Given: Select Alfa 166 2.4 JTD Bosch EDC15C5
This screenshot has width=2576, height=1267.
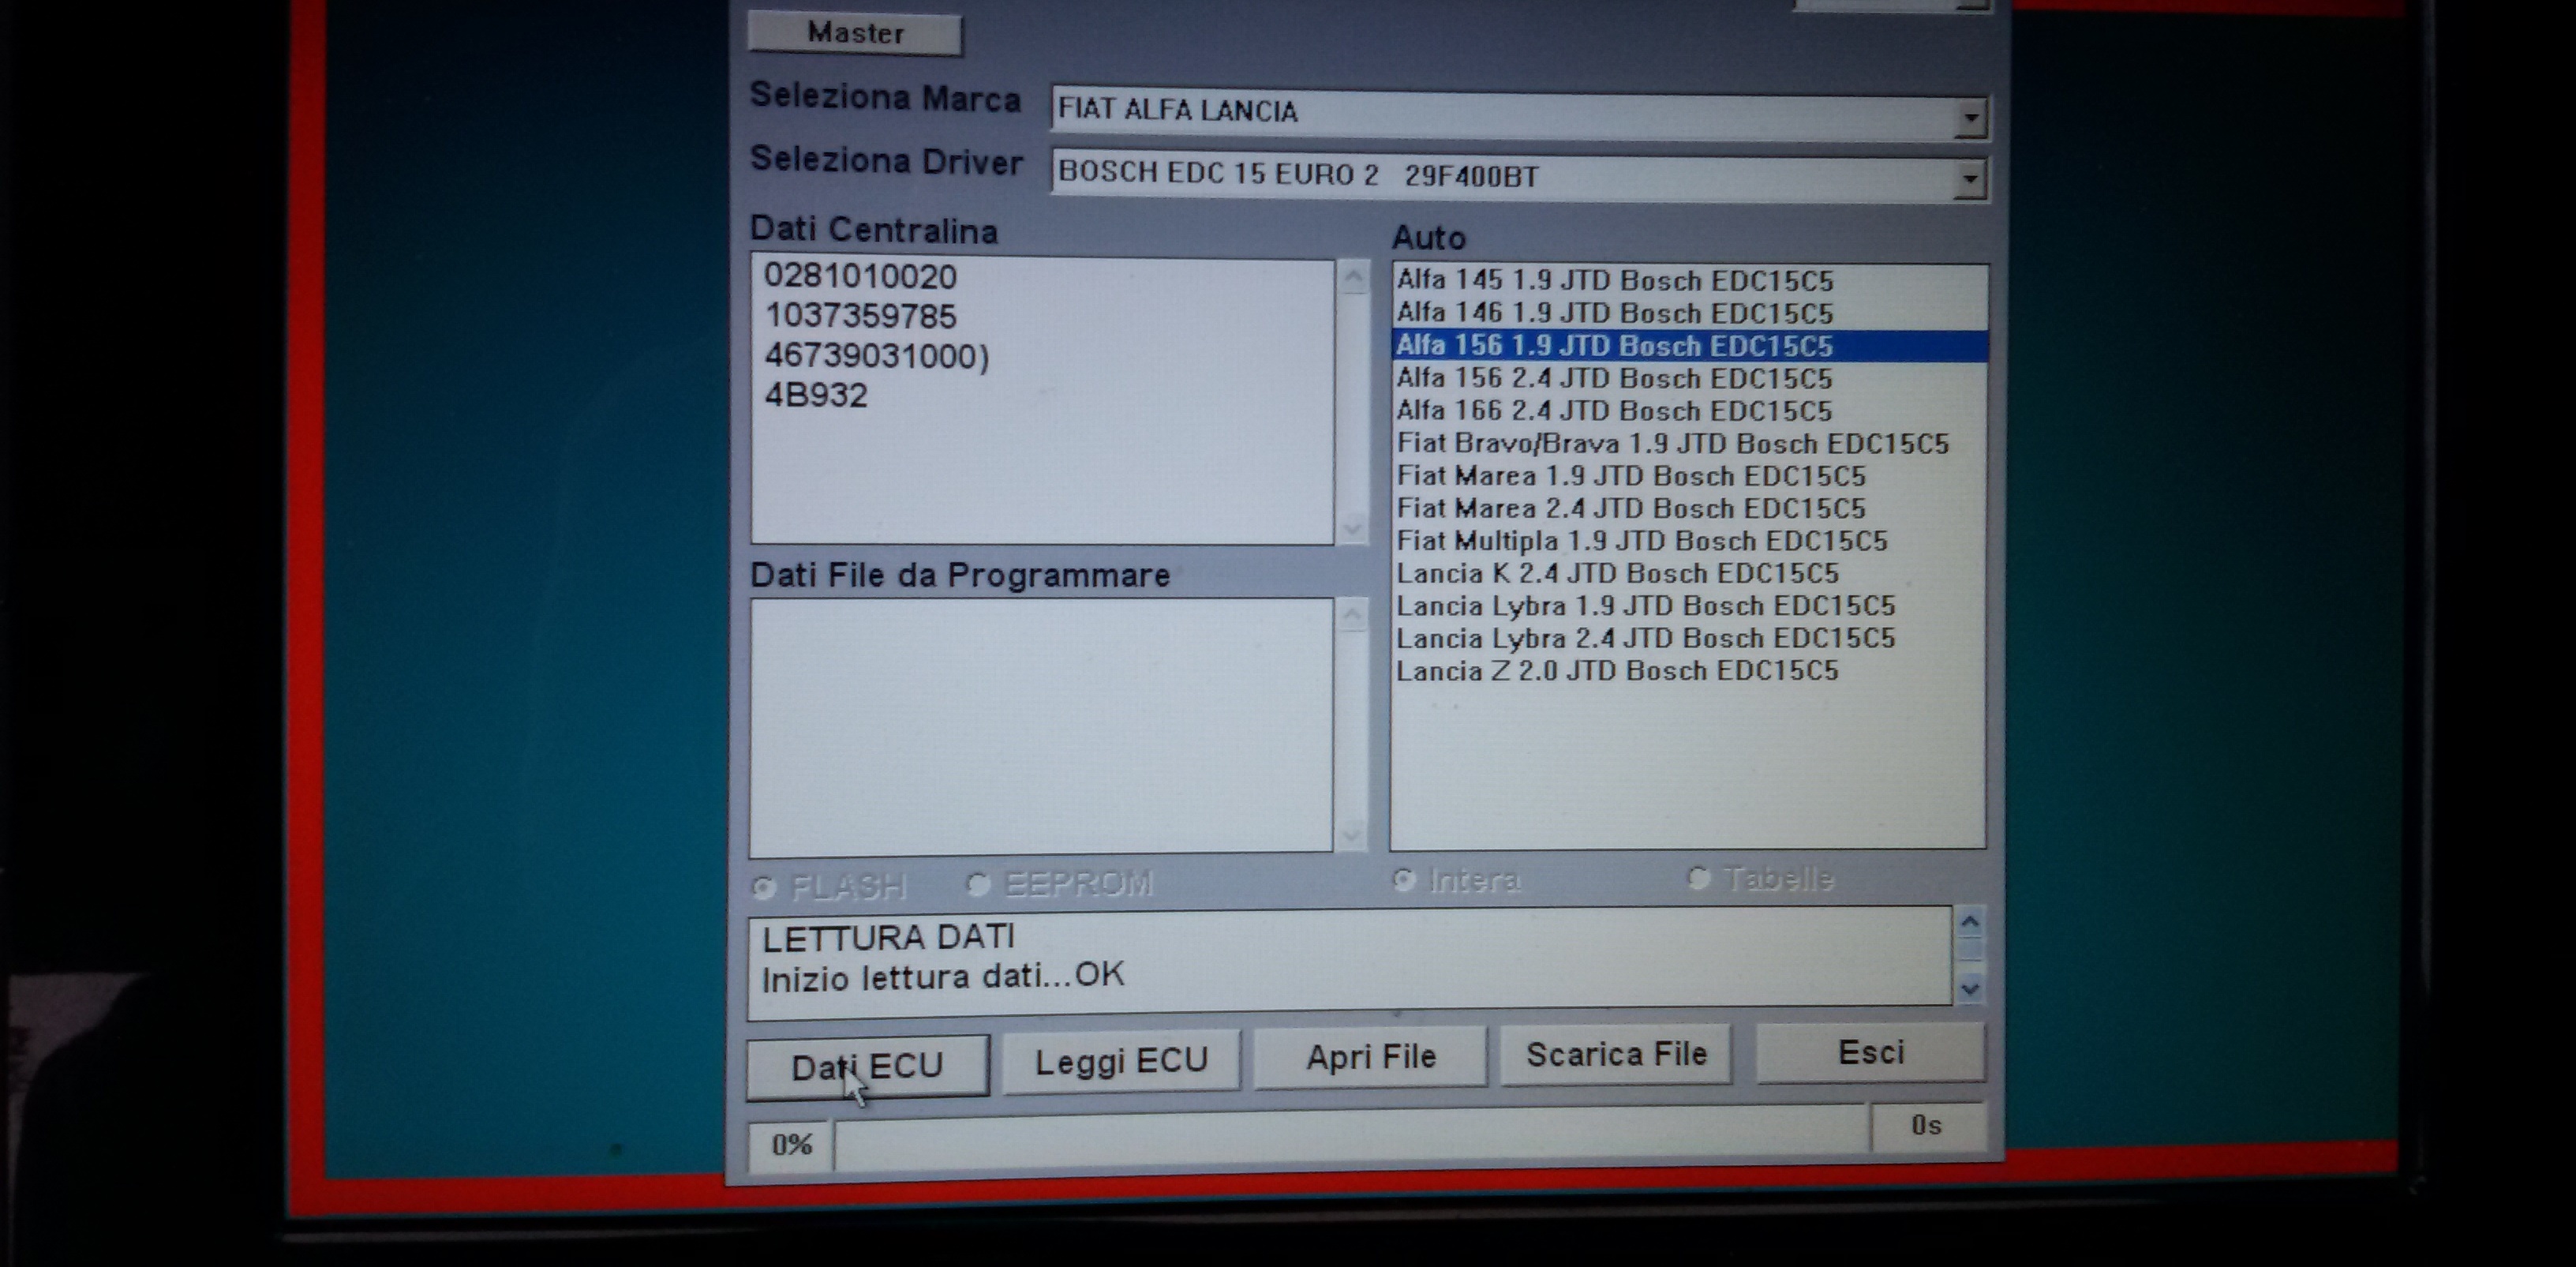Looking at the screenshot, I should [1688, 411].
